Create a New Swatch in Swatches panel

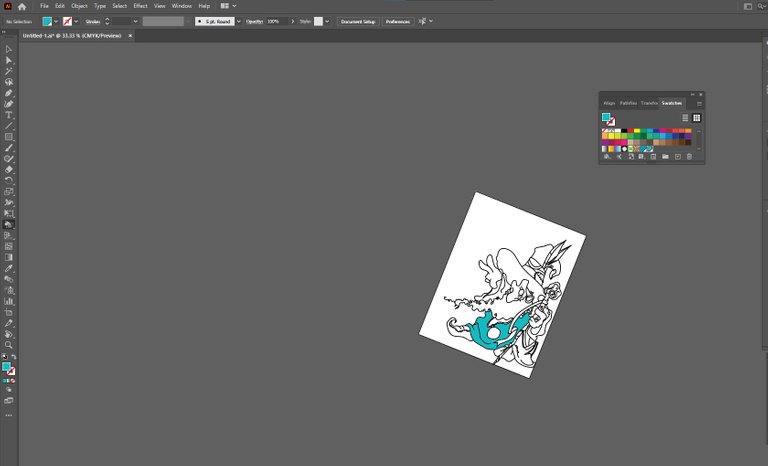(678, 157)
